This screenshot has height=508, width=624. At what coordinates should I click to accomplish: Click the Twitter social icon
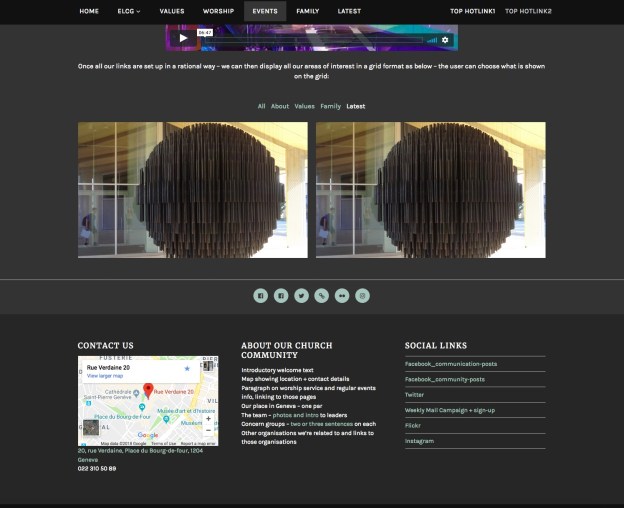301,295
